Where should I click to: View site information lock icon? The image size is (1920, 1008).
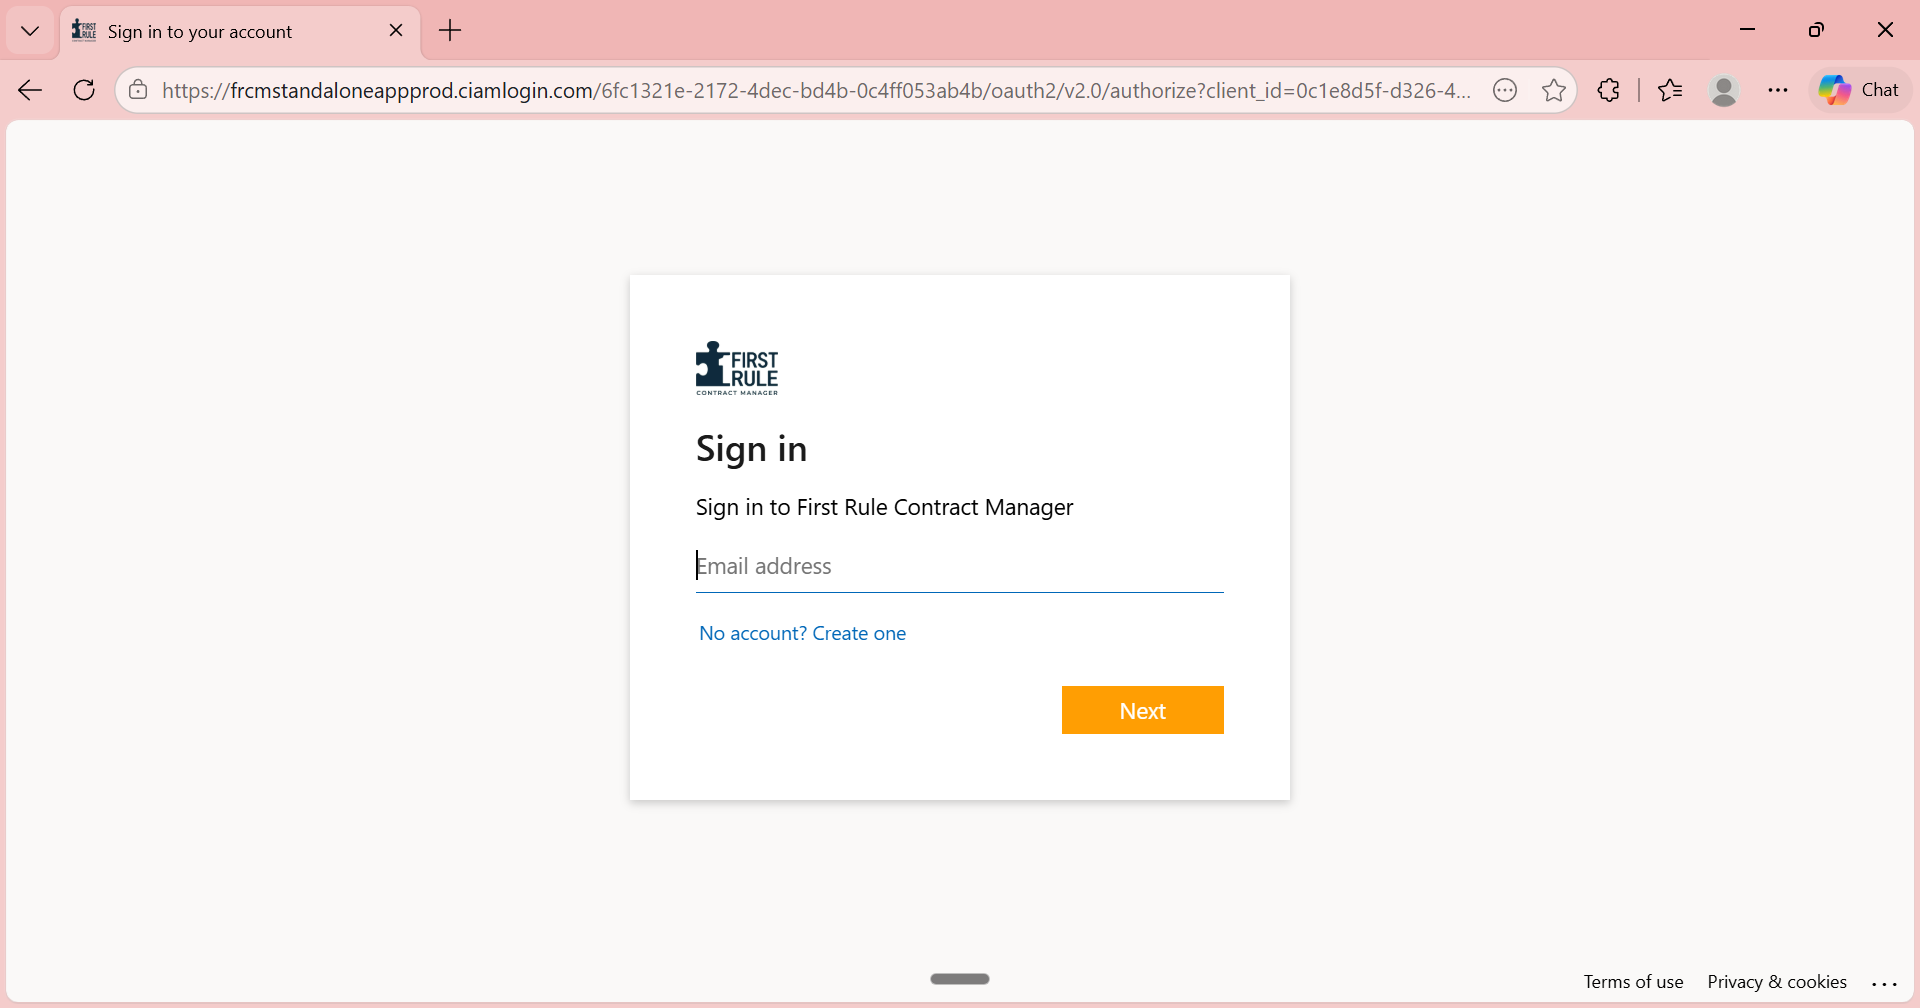coord(138,90)
